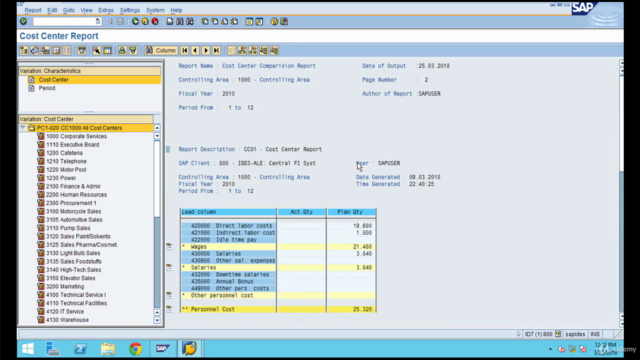Click the cost center tree scroll-up arrow

coord(157,128)
